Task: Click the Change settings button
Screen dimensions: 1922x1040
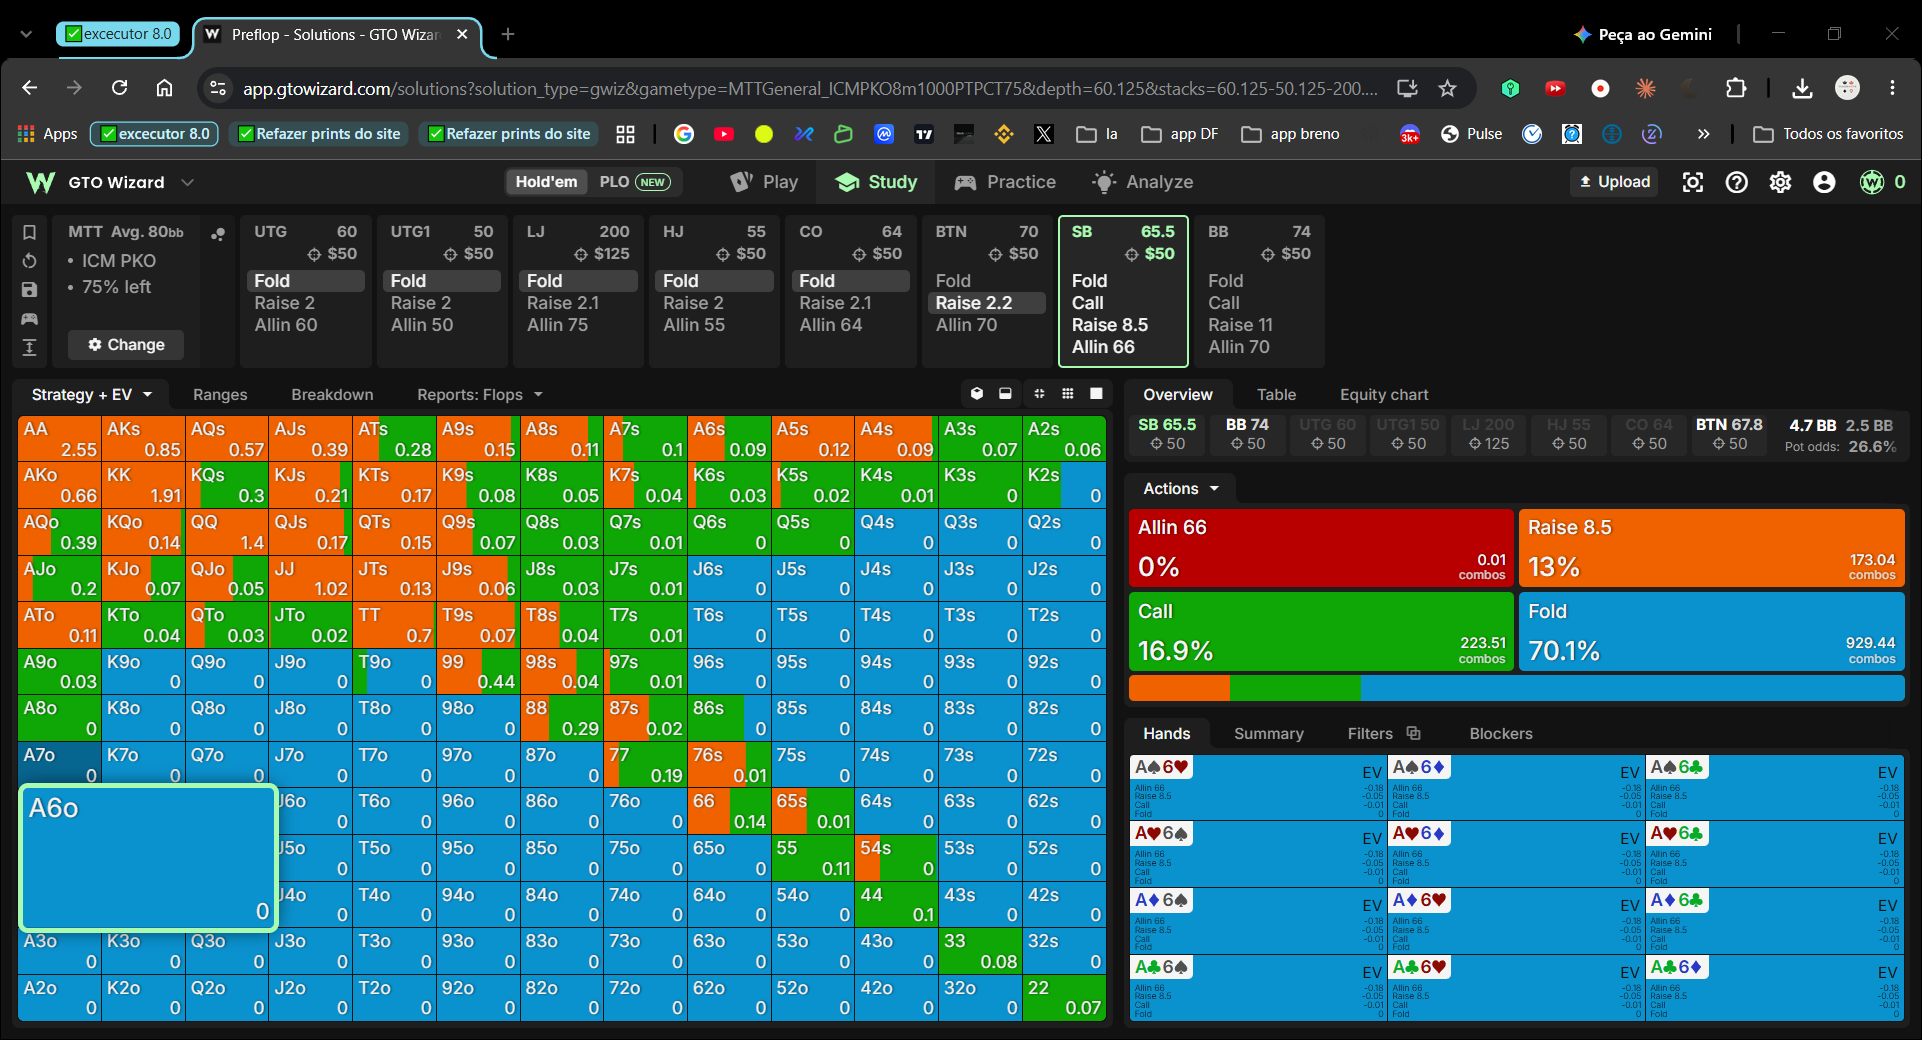Action: tap(126, 345)
